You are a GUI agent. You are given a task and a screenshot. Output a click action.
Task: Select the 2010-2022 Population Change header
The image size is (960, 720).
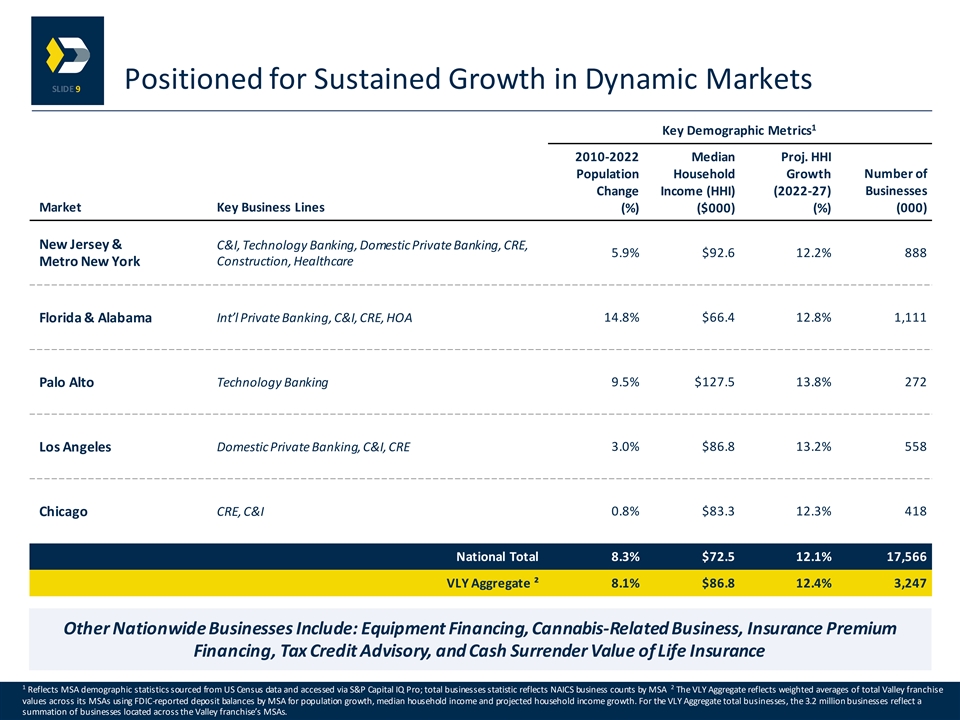607,182
